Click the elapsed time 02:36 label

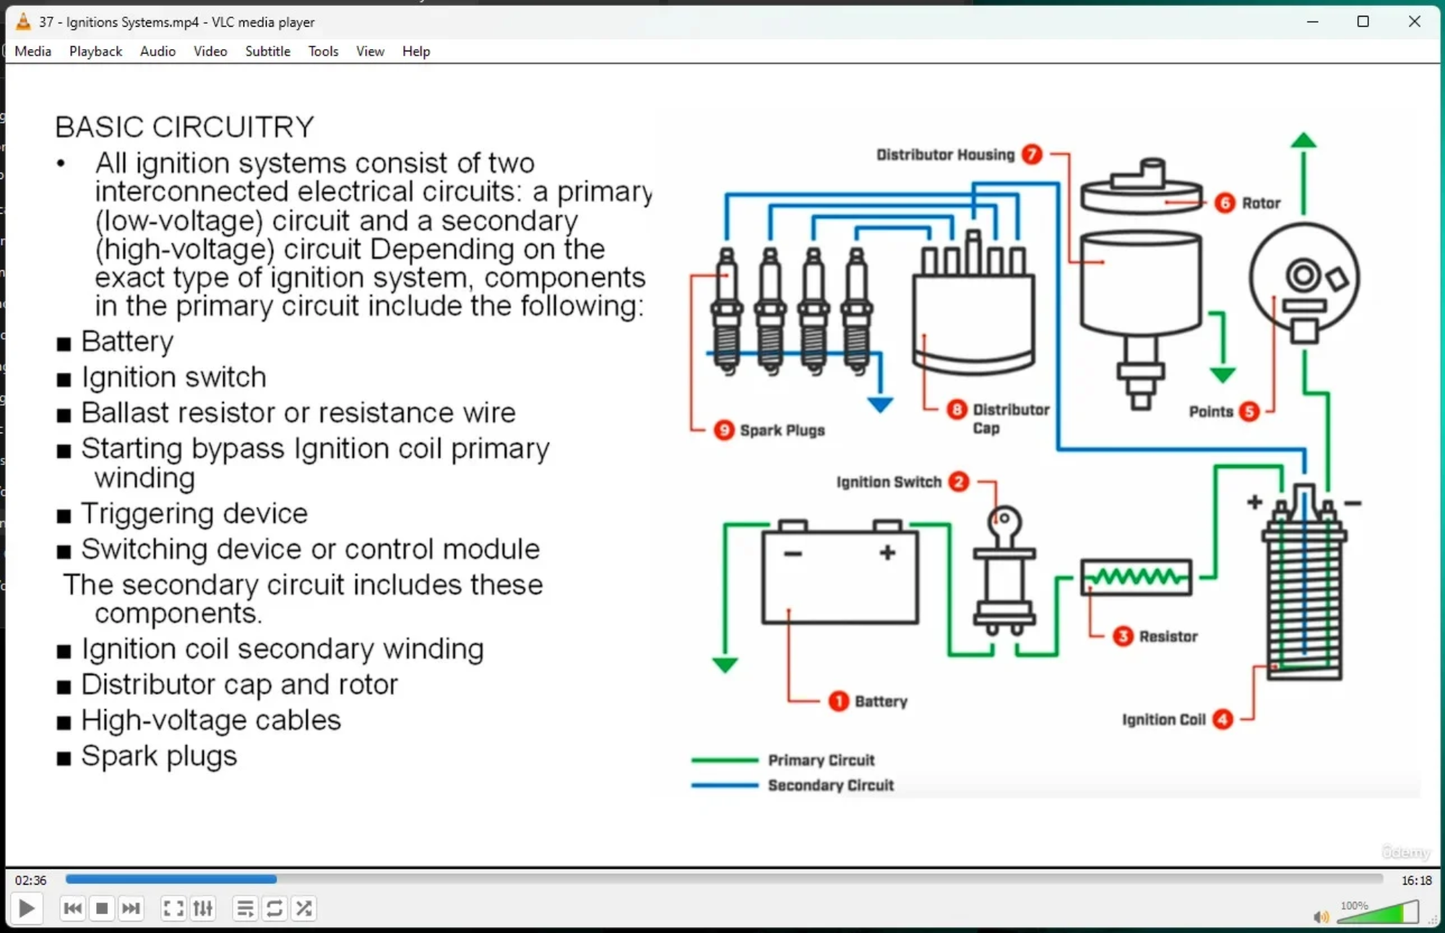click(x=31, y=880)
